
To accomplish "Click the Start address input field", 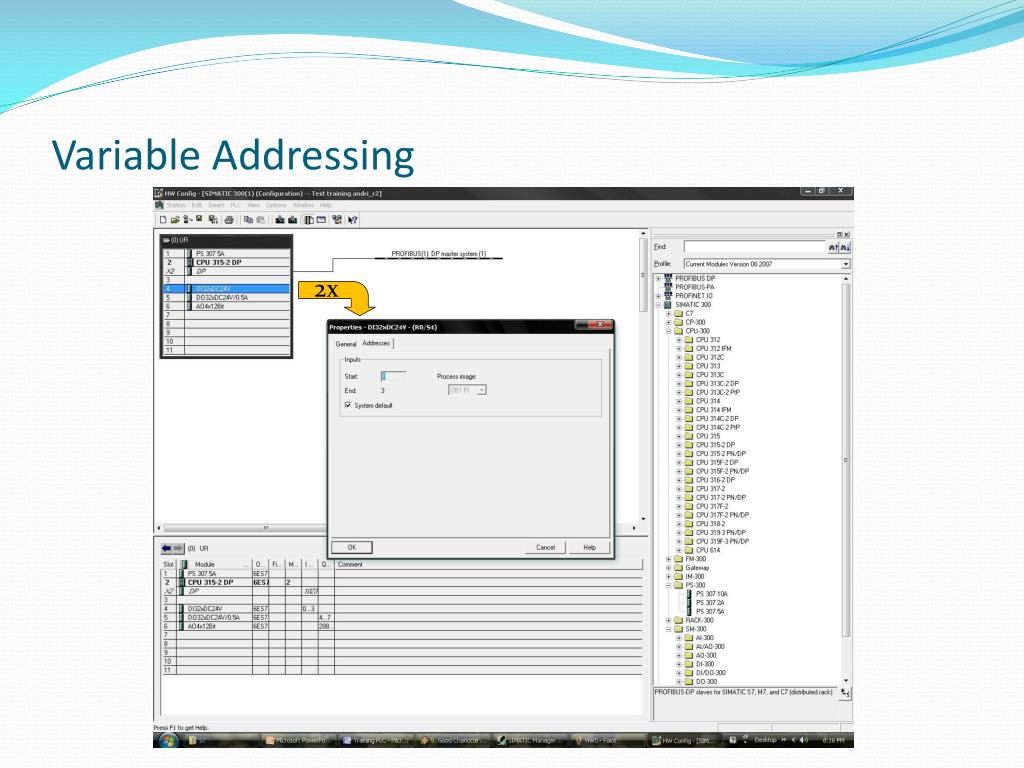I will coord(392,376).
